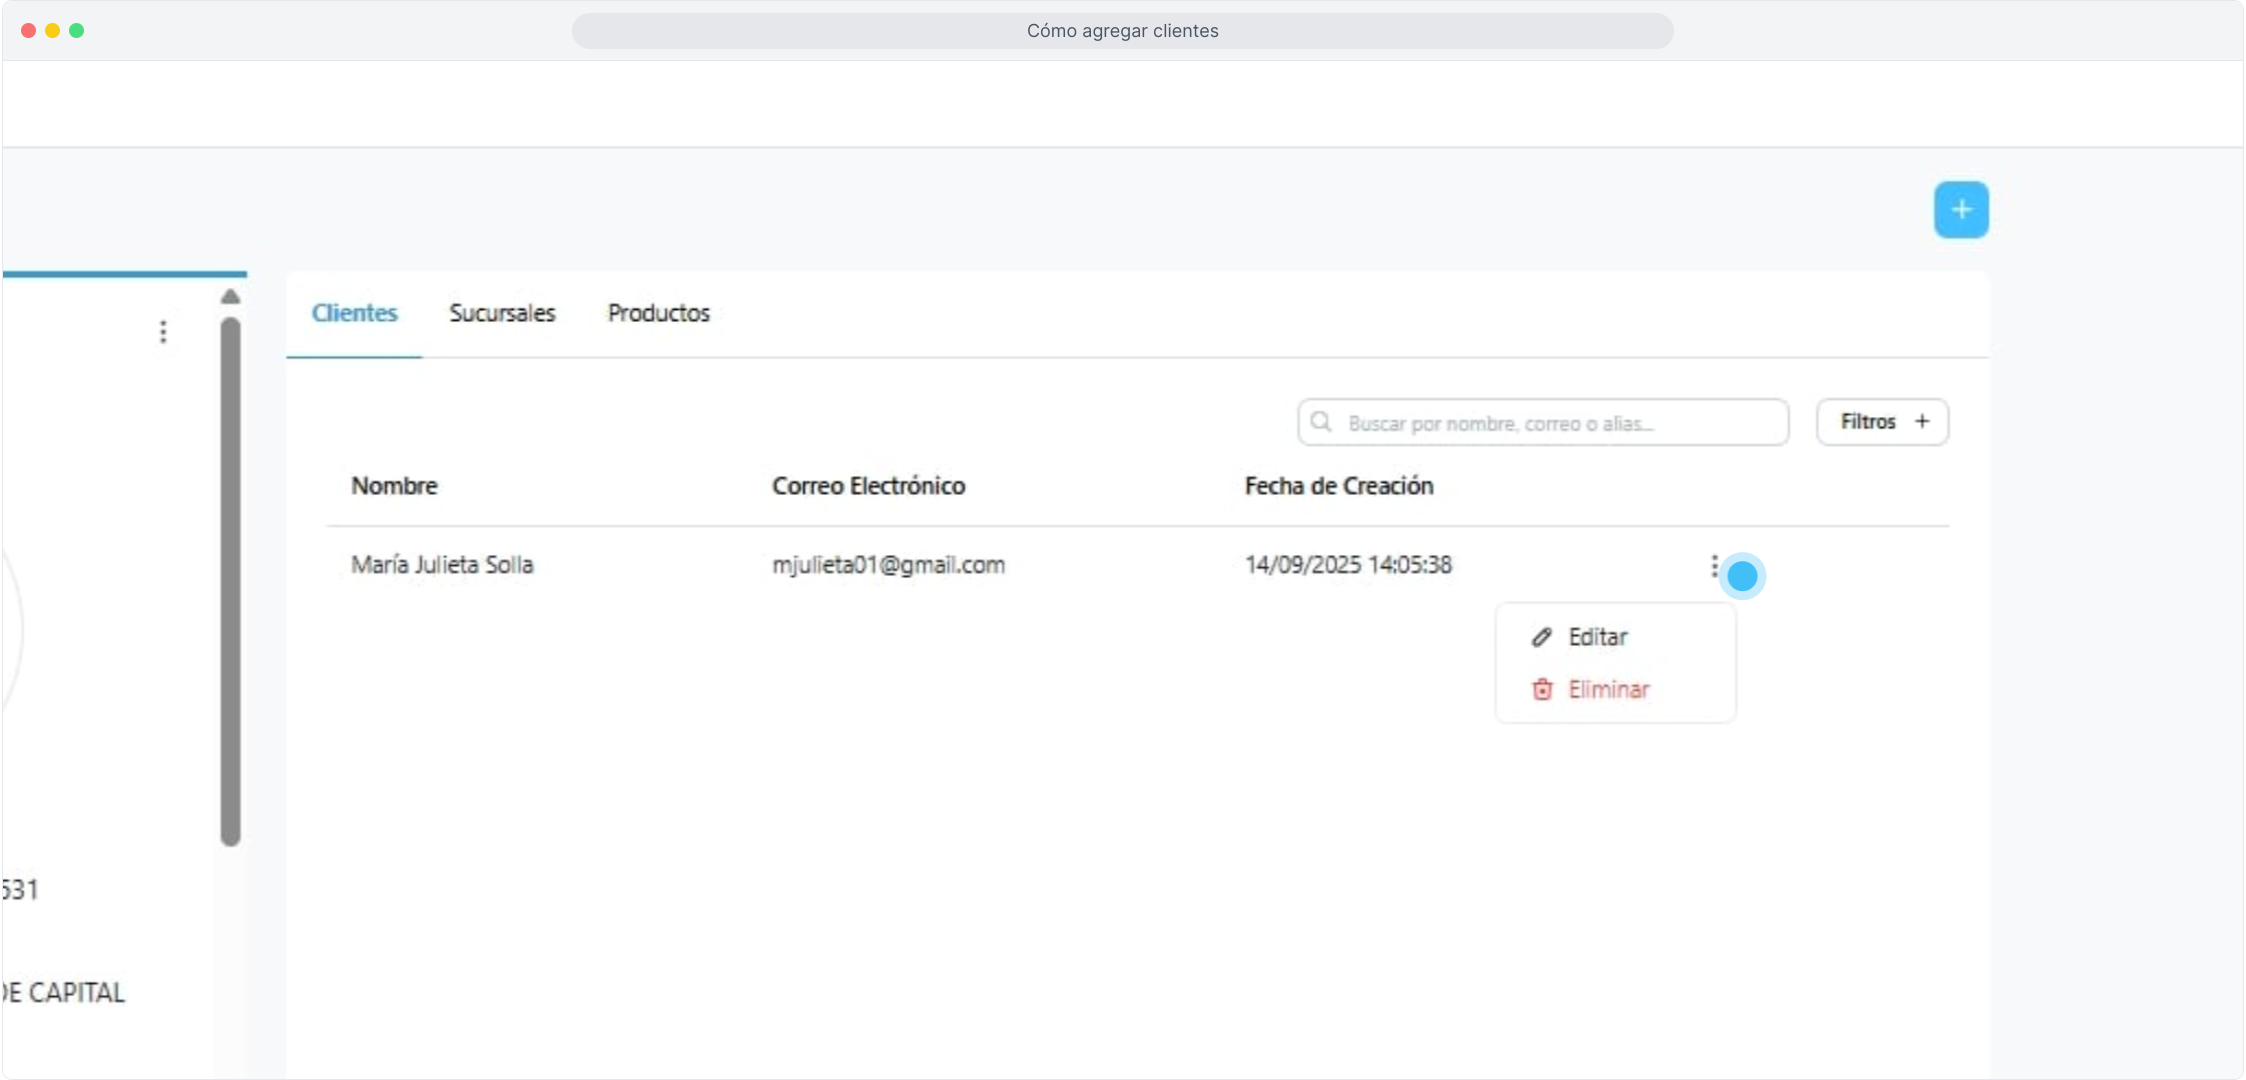The width and height of the screenshot is (2246, 1080).
Task: Open the Productos tab
Action: (x=658, y=313)
